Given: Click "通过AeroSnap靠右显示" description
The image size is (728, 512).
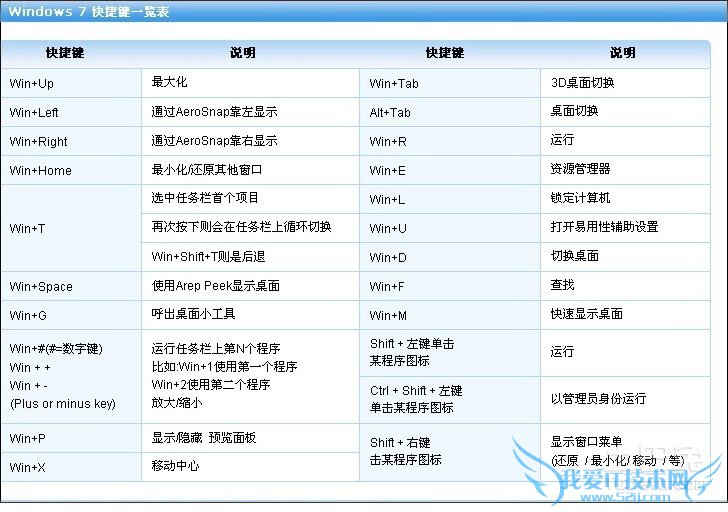Looking at the screenshot, I should 214,140.
